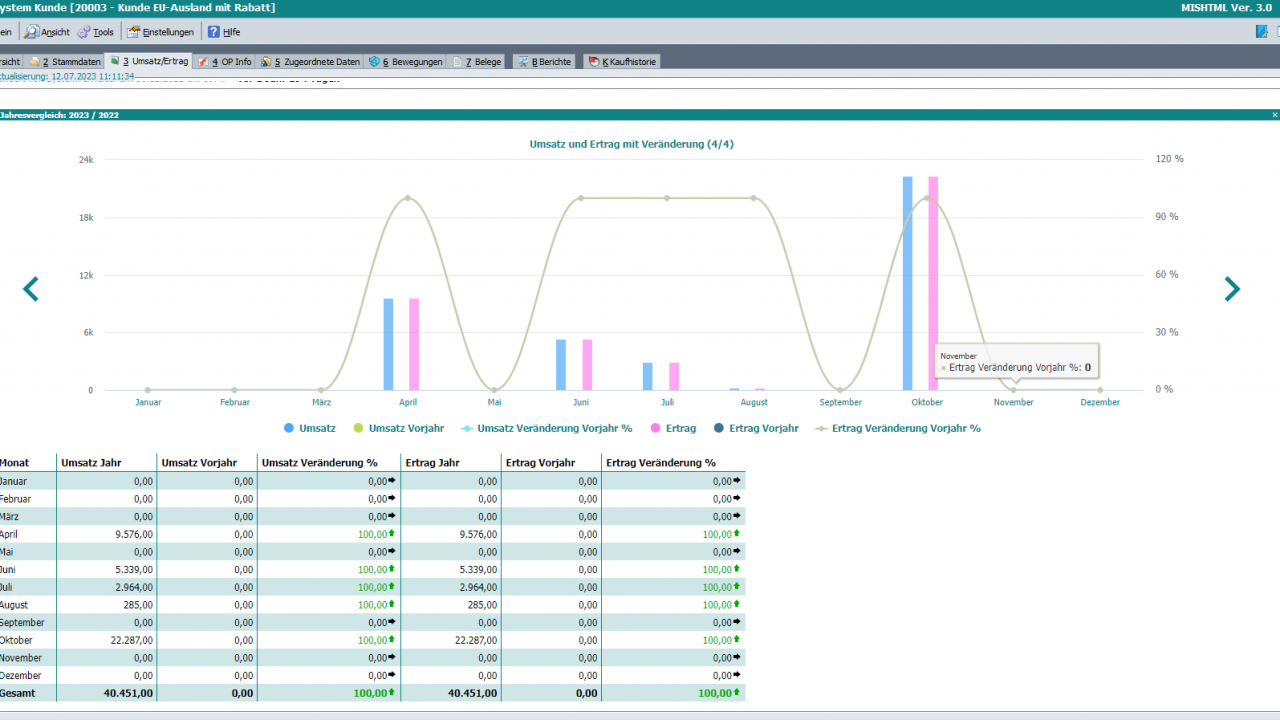The image size is (1280, 720).
Task: Click the Umsatz Veränderung % column header
Action: click(x=319, y=463)
